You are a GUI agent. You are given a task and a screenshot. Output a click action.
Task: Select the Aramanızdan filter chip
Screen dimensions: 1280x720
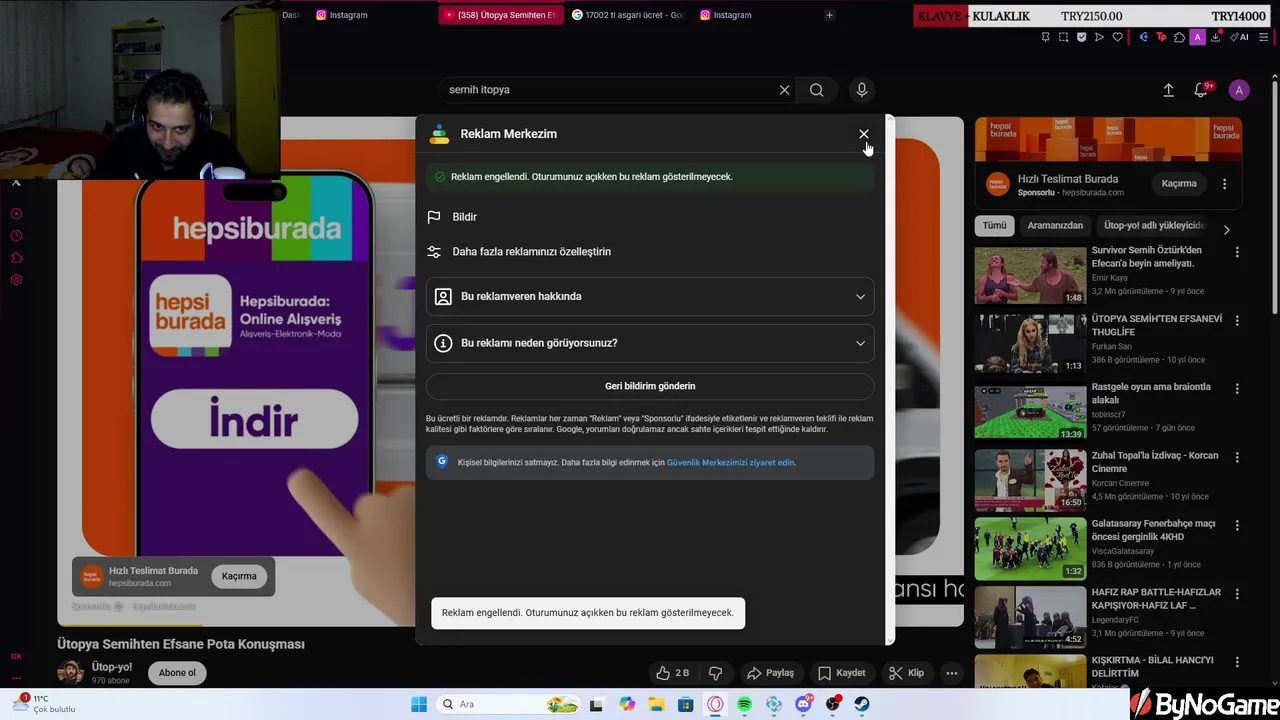click(x=1055, y=226)
